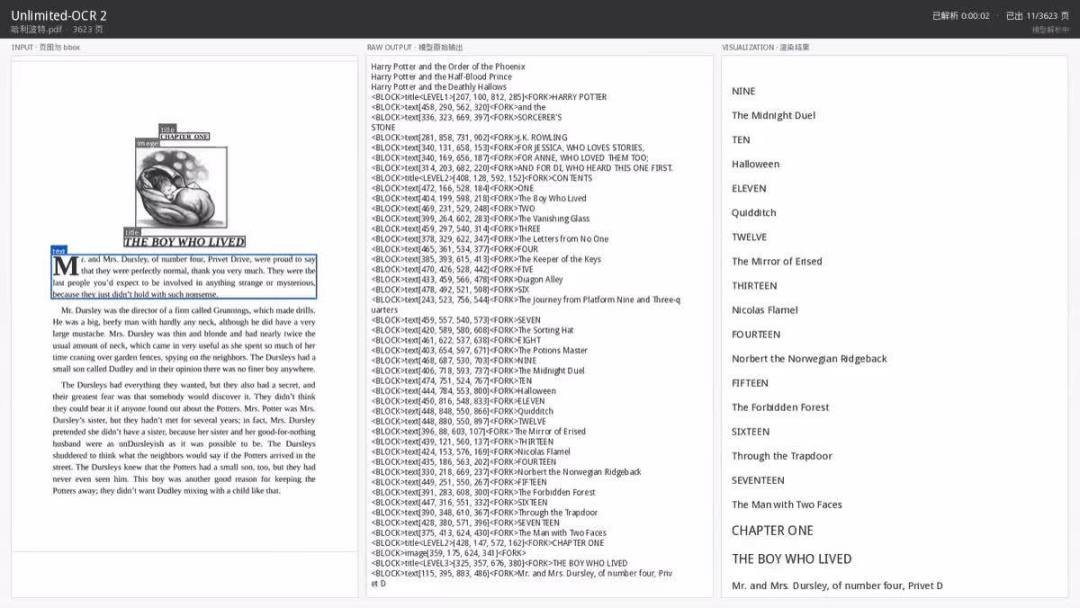Select the blue 'text' bbox label tag
Viewport: 1080px width, 608px height.
(59, 251)
